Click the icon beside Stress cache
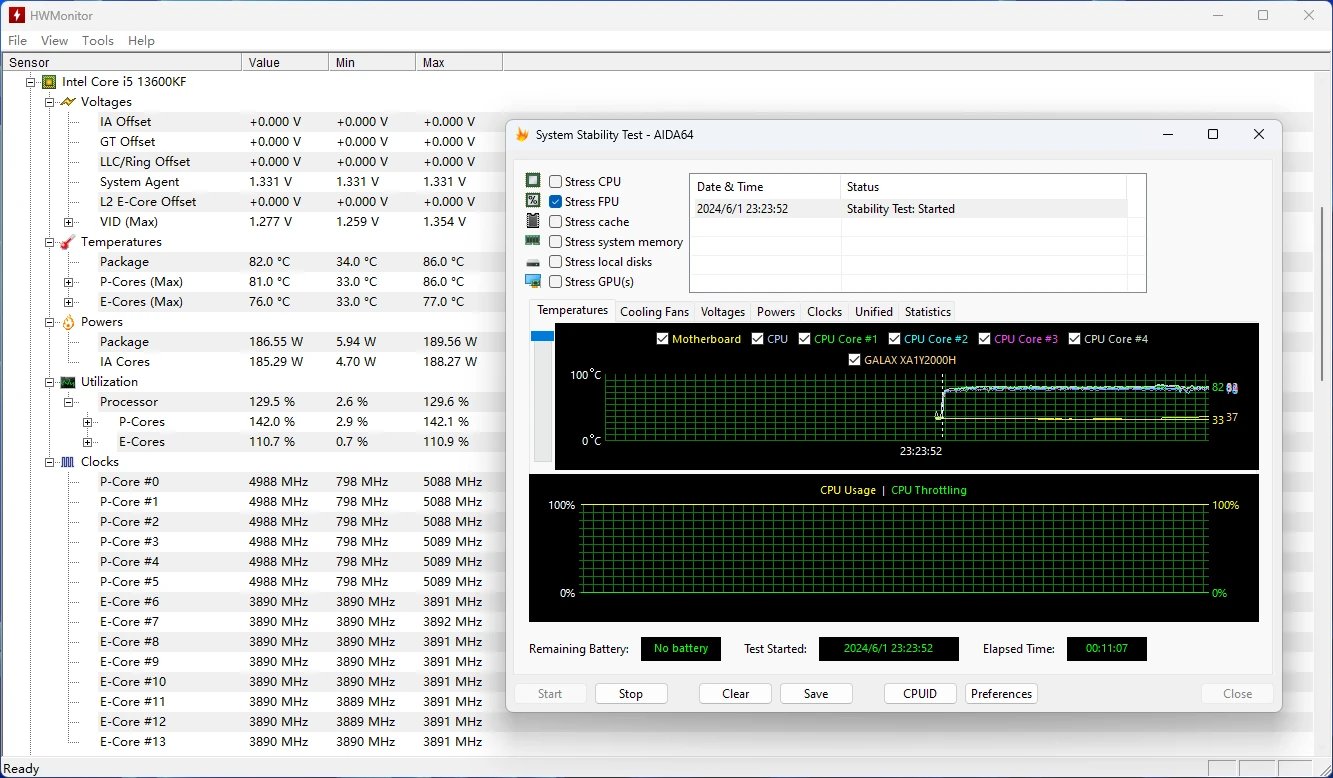The height and width of the screenshot is (778, 1333). coord(533,221)
